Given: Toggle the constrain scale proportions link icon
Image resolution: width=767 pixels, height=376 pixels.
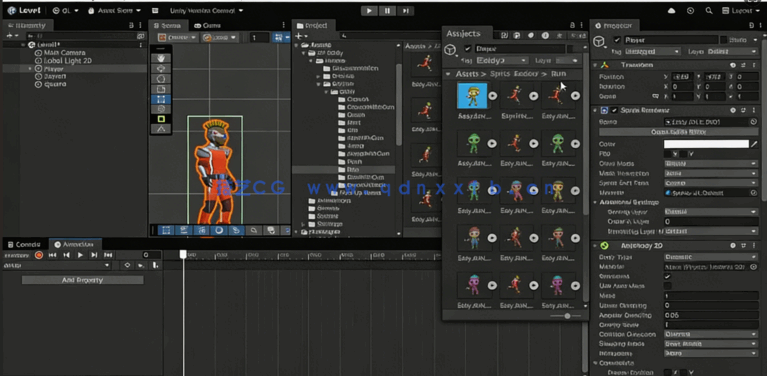Looking at the screenshot, I should click(655, 96).
